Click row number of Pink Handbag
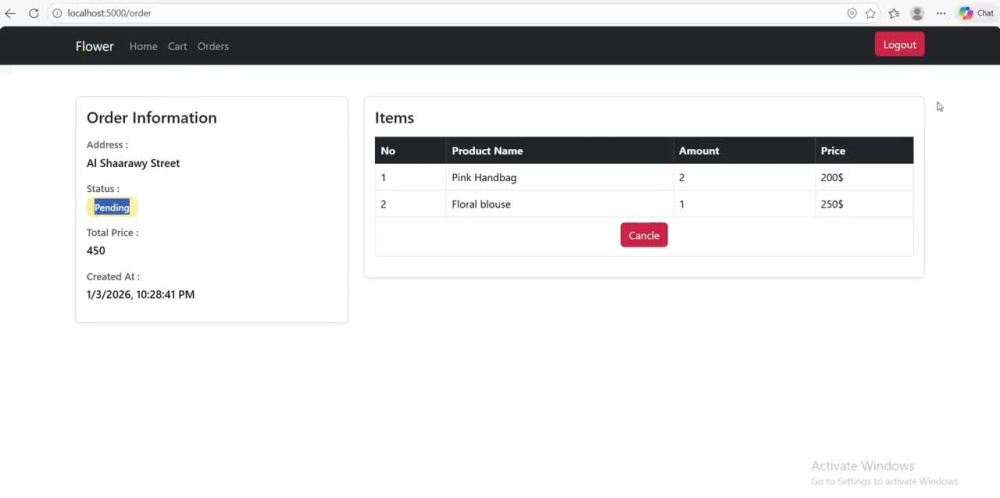The height and width of the screenshot is (498, 1000). [411, 177]
